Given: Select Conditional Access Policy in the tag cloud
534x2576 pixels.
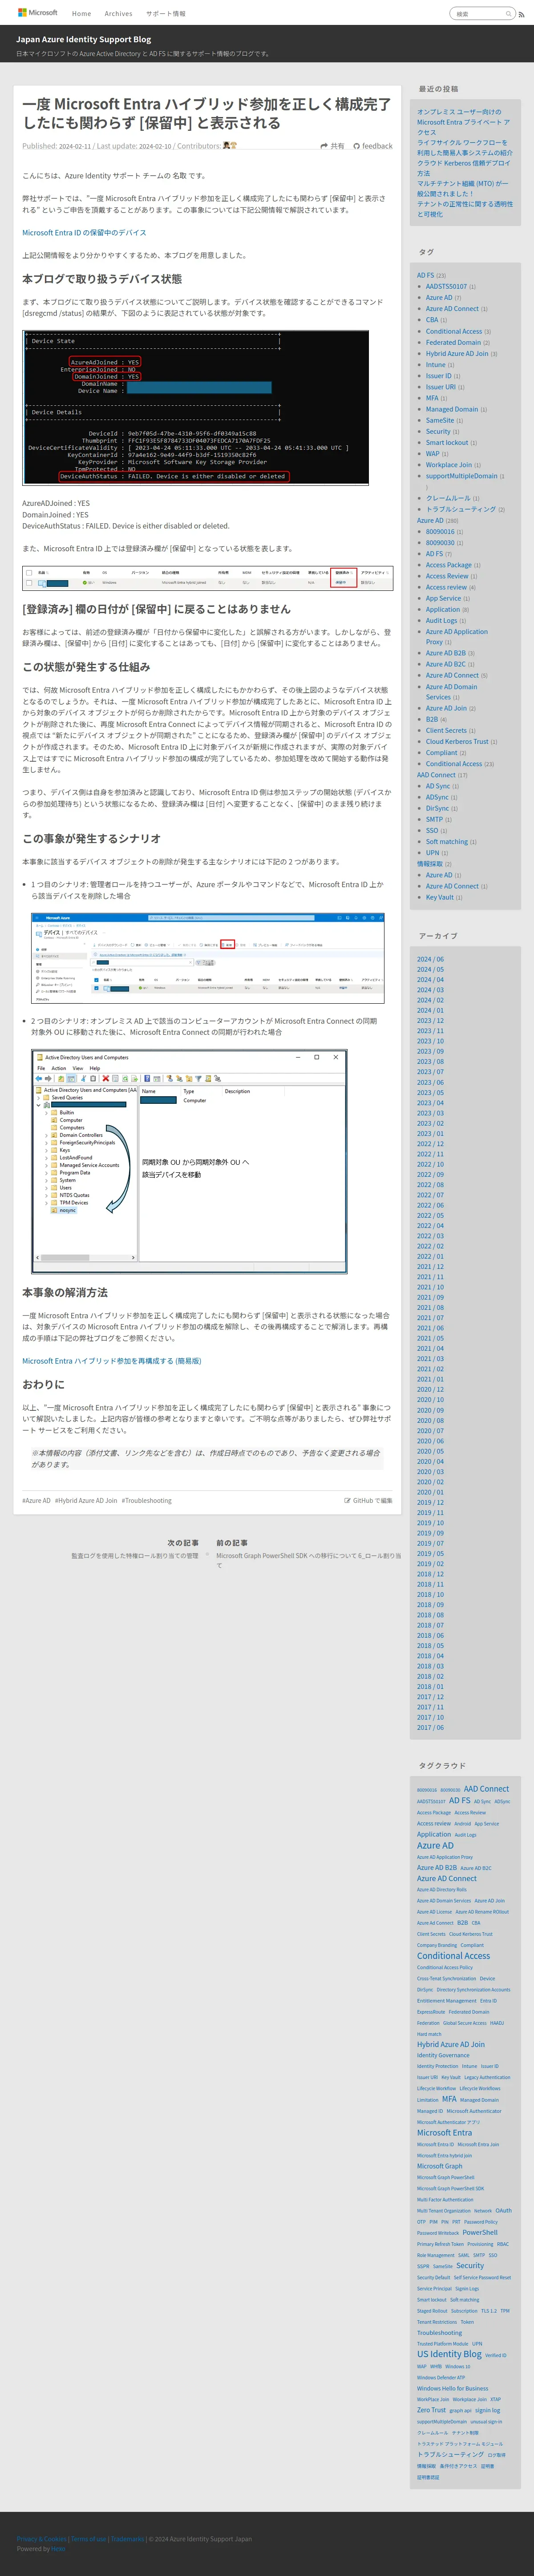Looking at the screenshot, I should point(445,1967).
